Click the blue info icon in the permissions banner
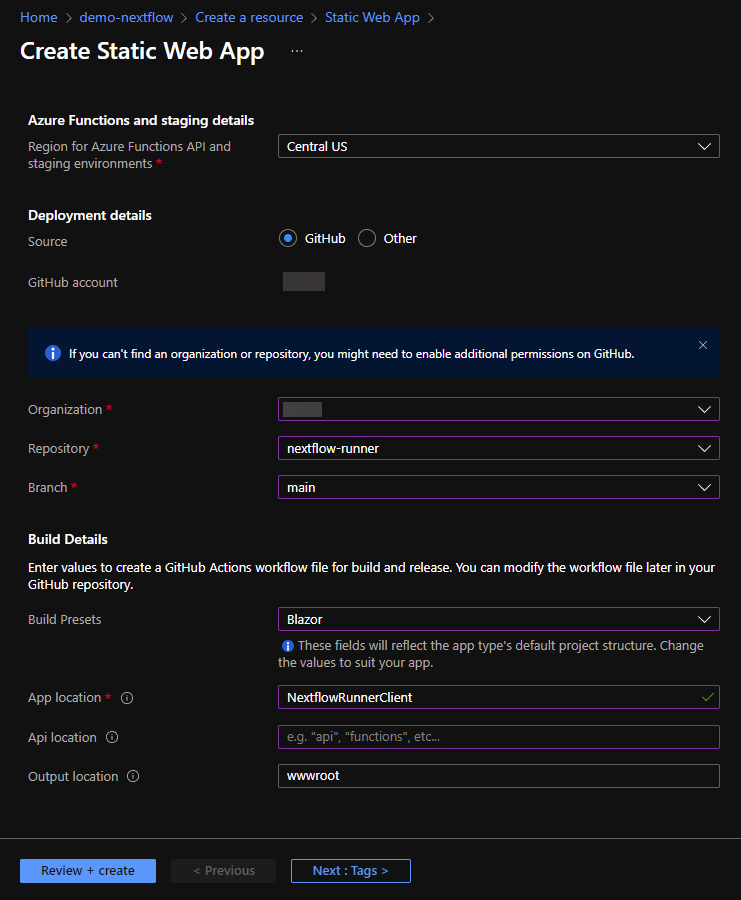 (53, 353)
